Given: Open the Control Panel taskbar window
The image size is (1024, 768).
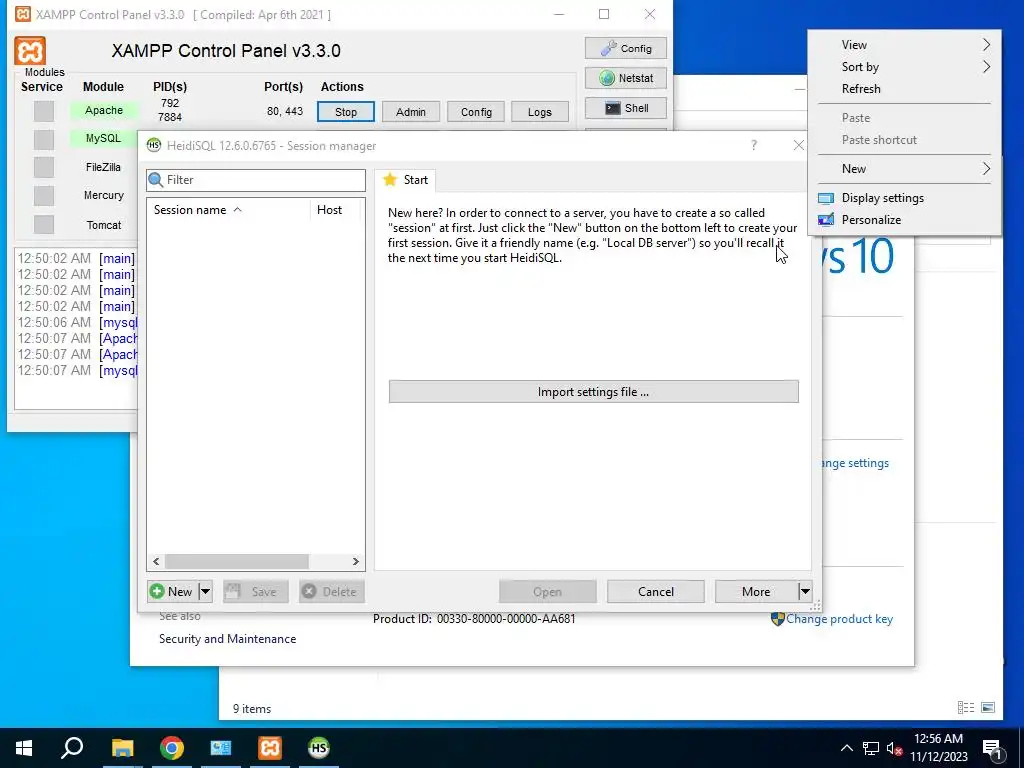Looking at the screenshot, I should tap(221, 748).
